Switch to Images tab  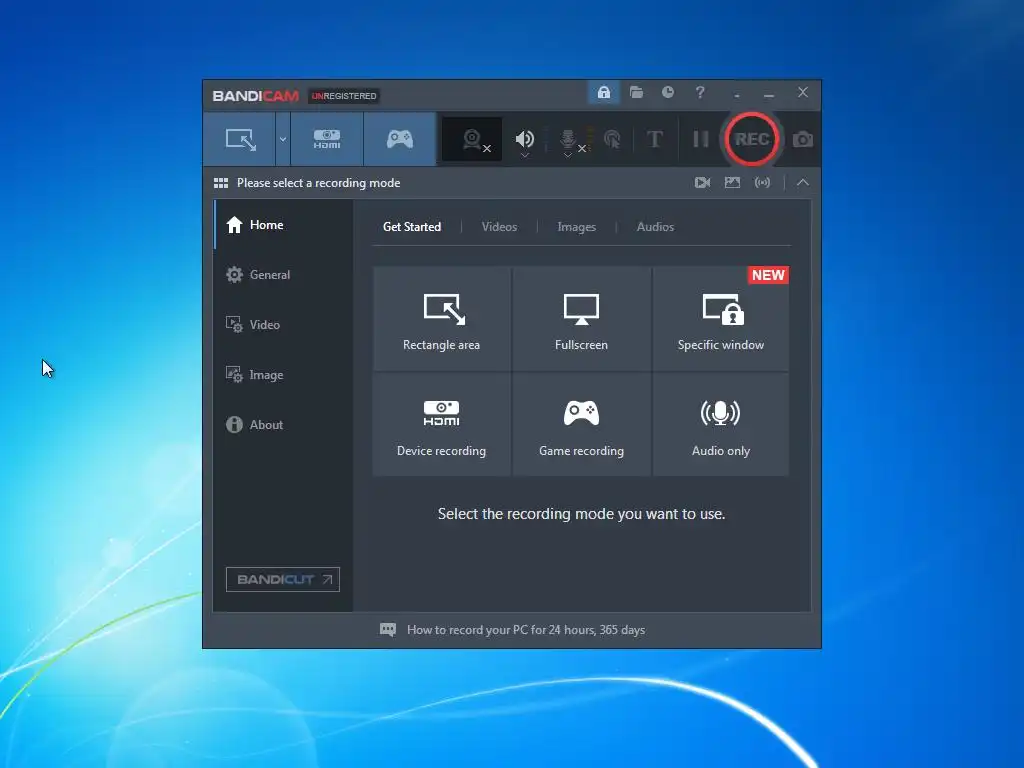tap(576, 227)
